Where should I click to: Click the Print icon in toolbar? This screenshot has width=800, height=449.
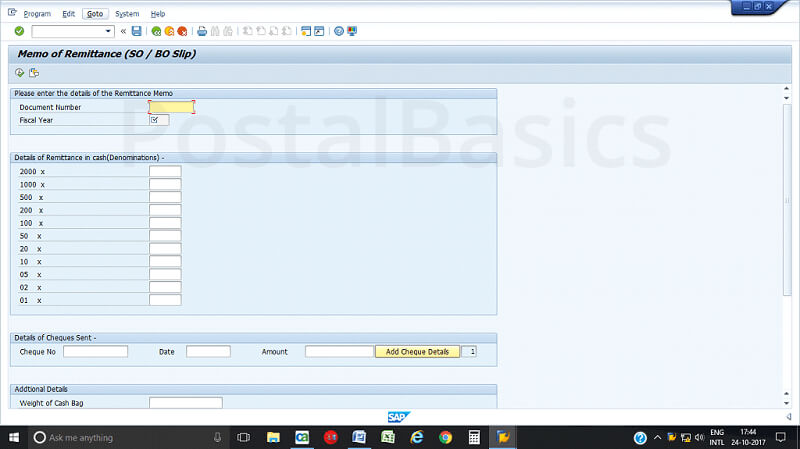[202, 31]
